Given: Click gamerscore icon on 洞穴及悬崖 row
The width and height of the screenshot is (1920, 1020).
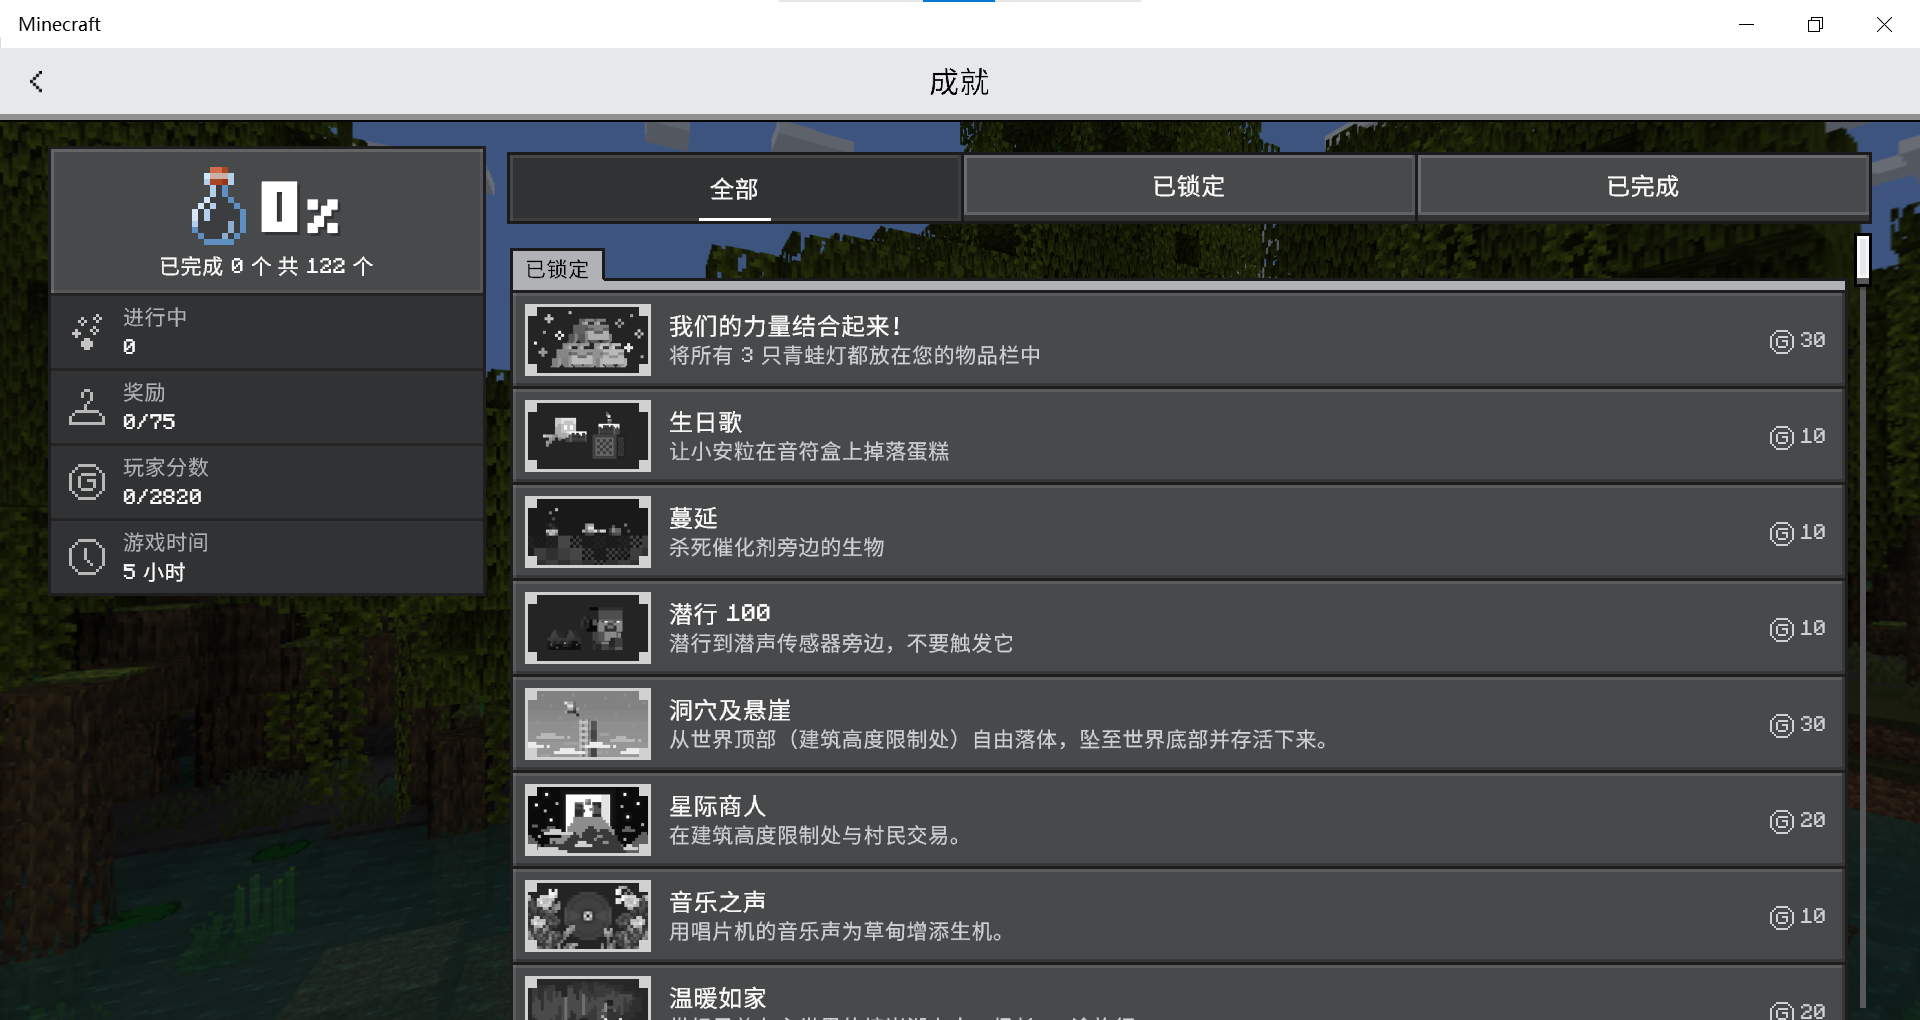Looking at the screenshot, I should point(1781,726).
